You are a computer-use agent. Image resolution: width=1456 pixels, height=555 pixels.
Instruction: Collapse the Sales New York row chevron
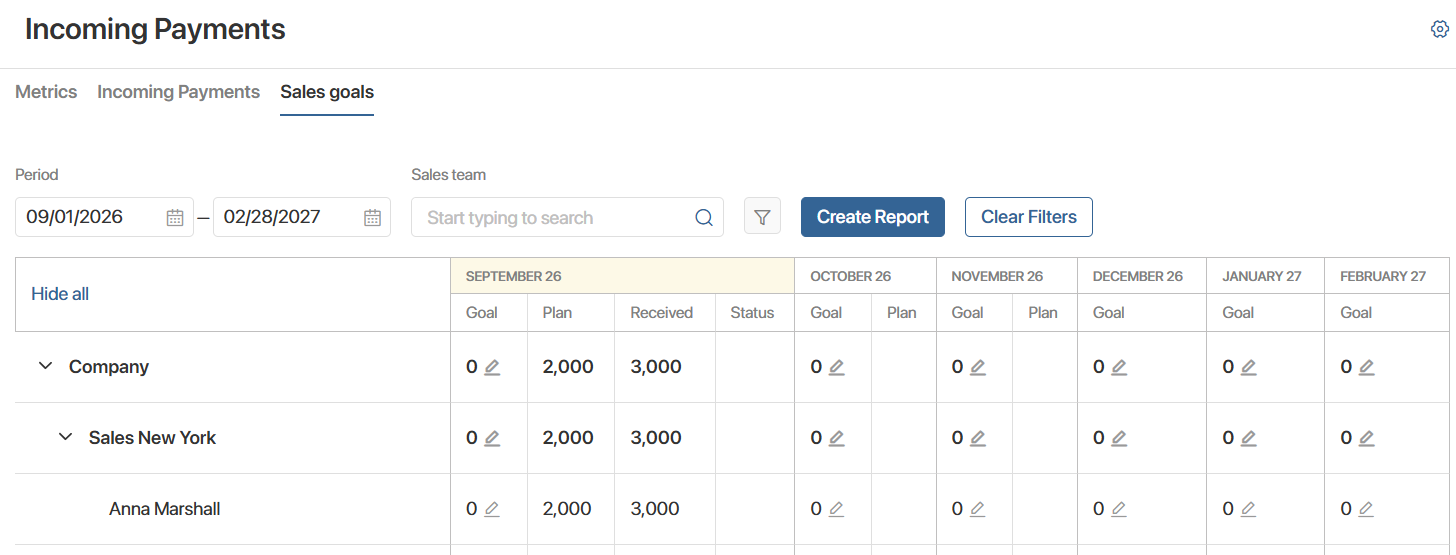pyautogui.click(x=65, y=437)
